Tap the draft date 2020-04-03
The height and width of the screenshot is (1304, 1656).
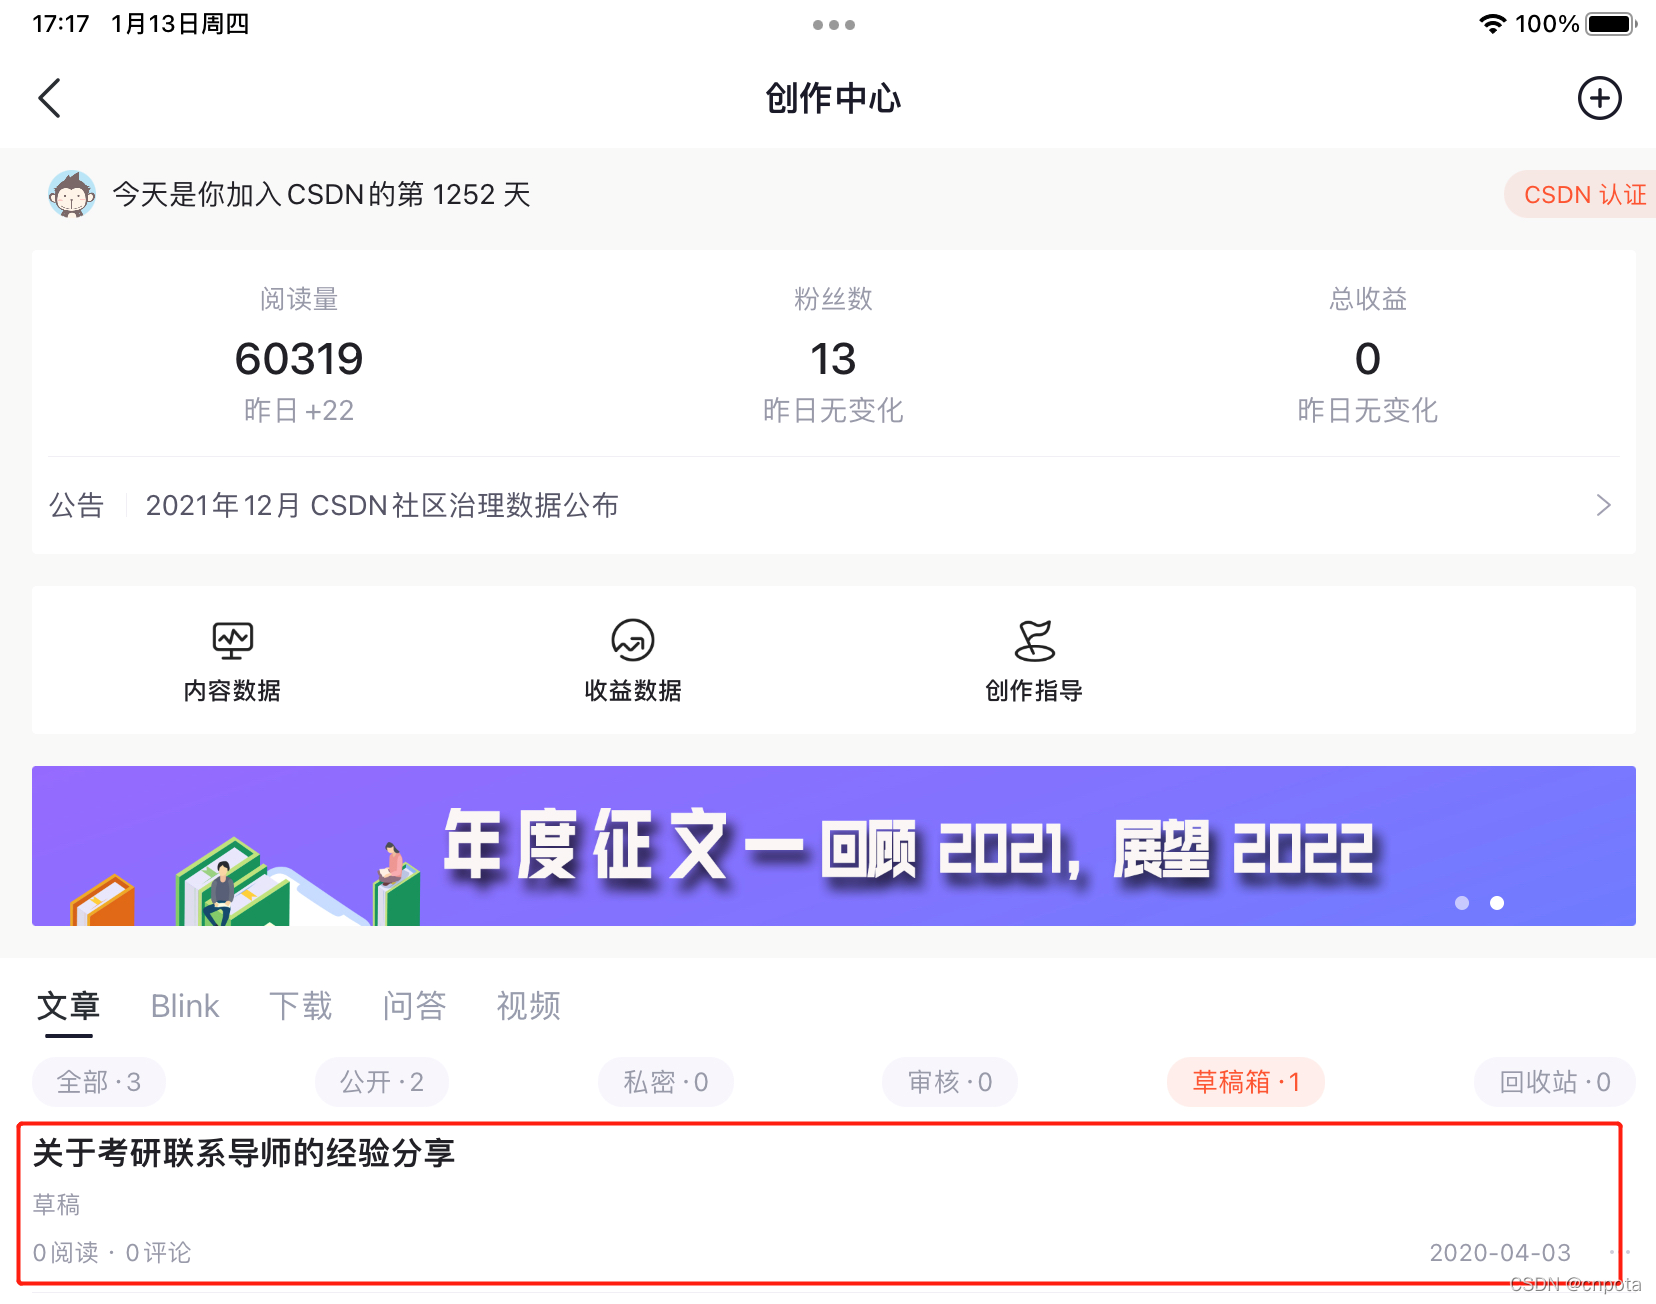(x=1500, y=1252)
